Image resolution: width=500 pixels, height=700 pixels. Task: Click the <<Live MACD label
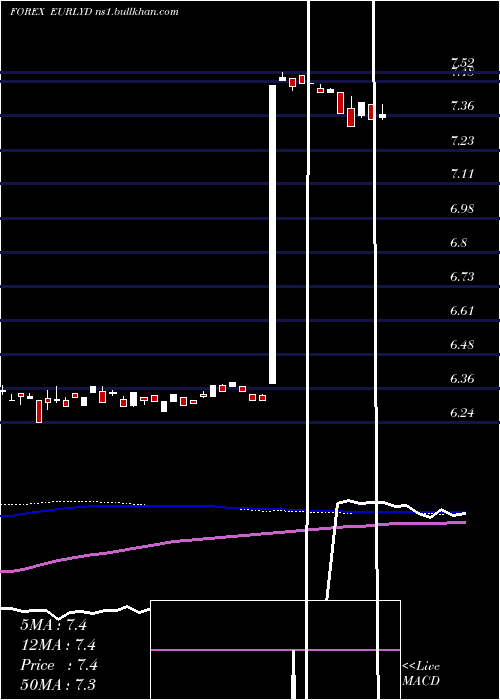421,673
